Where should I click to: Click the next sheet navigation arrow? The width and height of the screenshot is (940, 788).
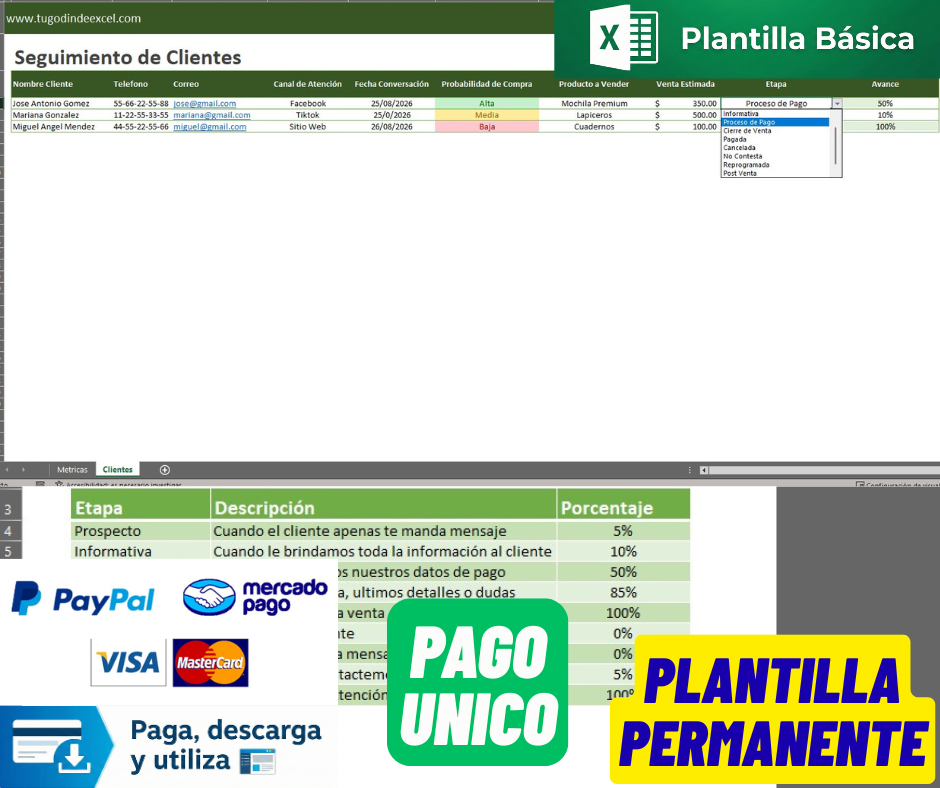[x=23, y=470]
